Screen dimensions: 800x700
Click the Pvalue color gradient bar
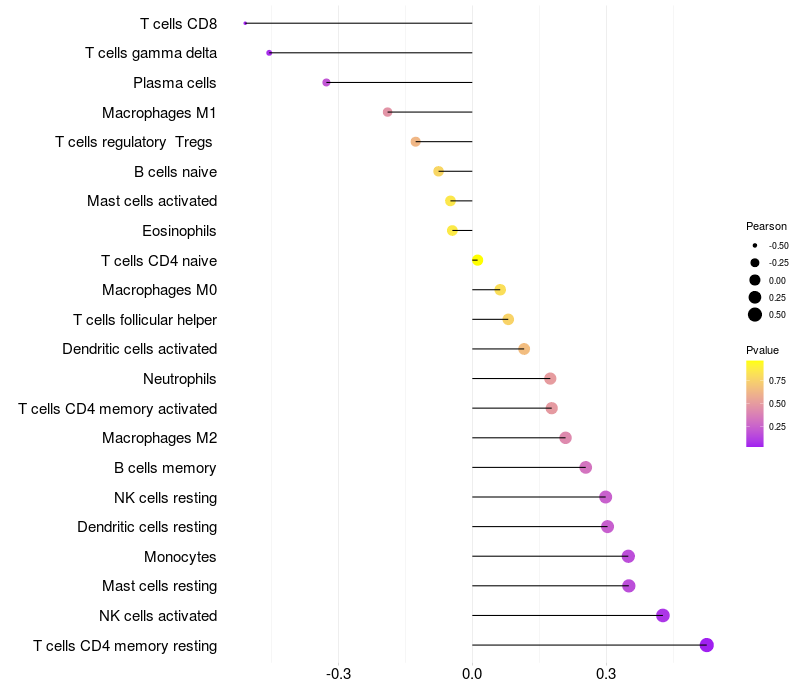[755, 403]
